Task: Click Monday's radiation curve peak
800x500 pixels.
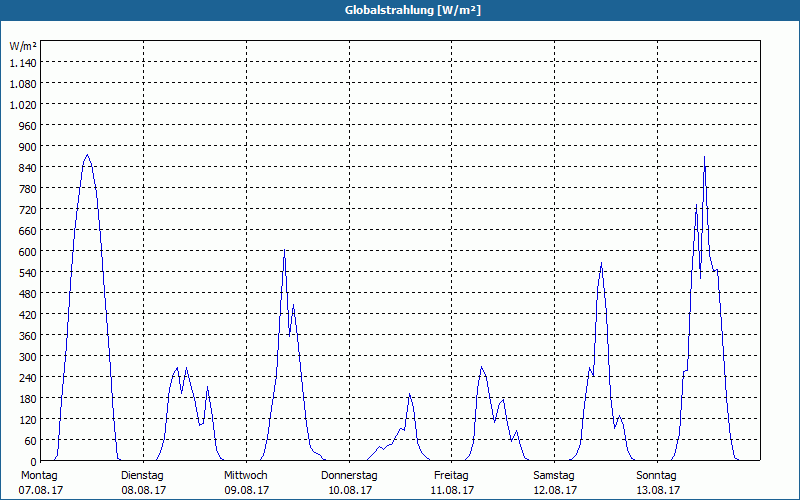Action: point(87,155)
